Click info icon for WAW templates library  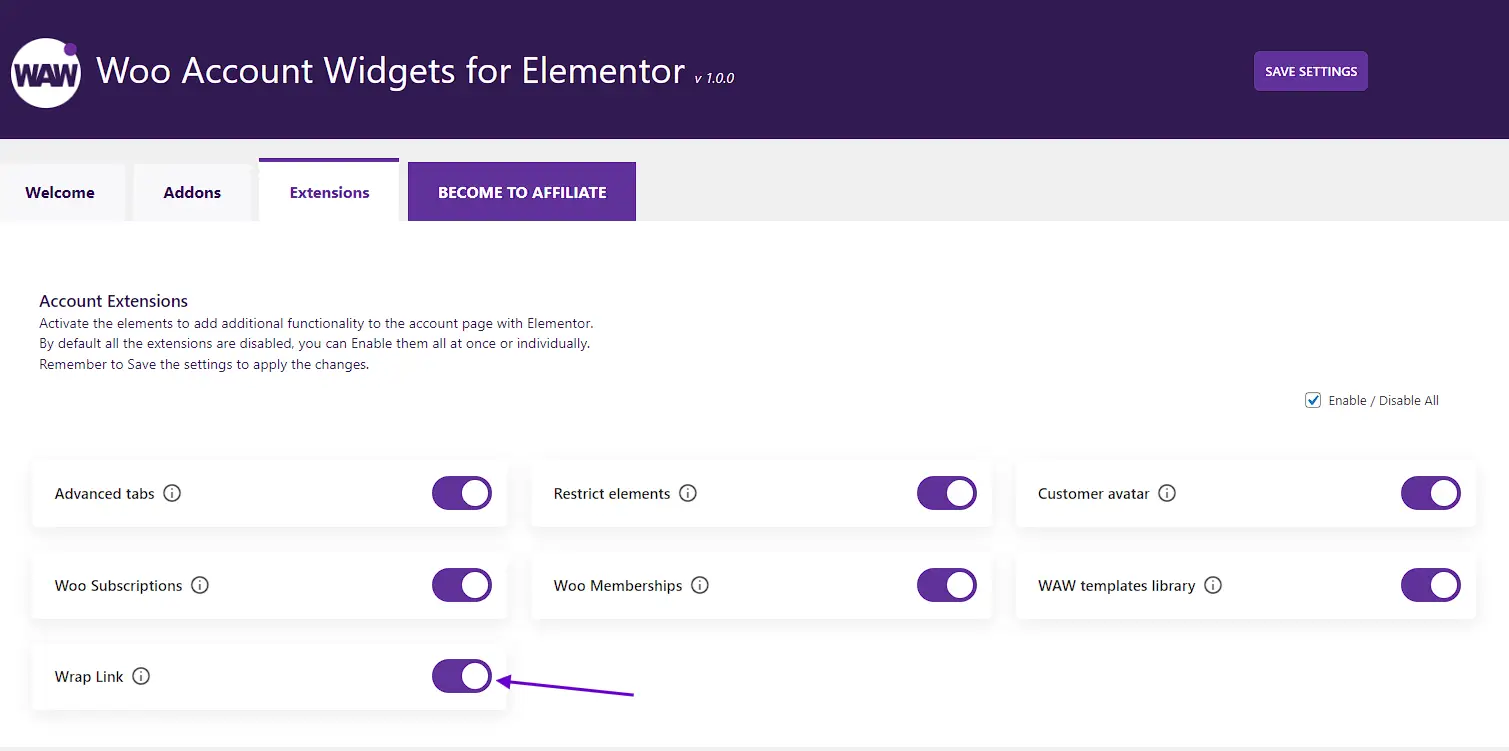point(1213,585)
